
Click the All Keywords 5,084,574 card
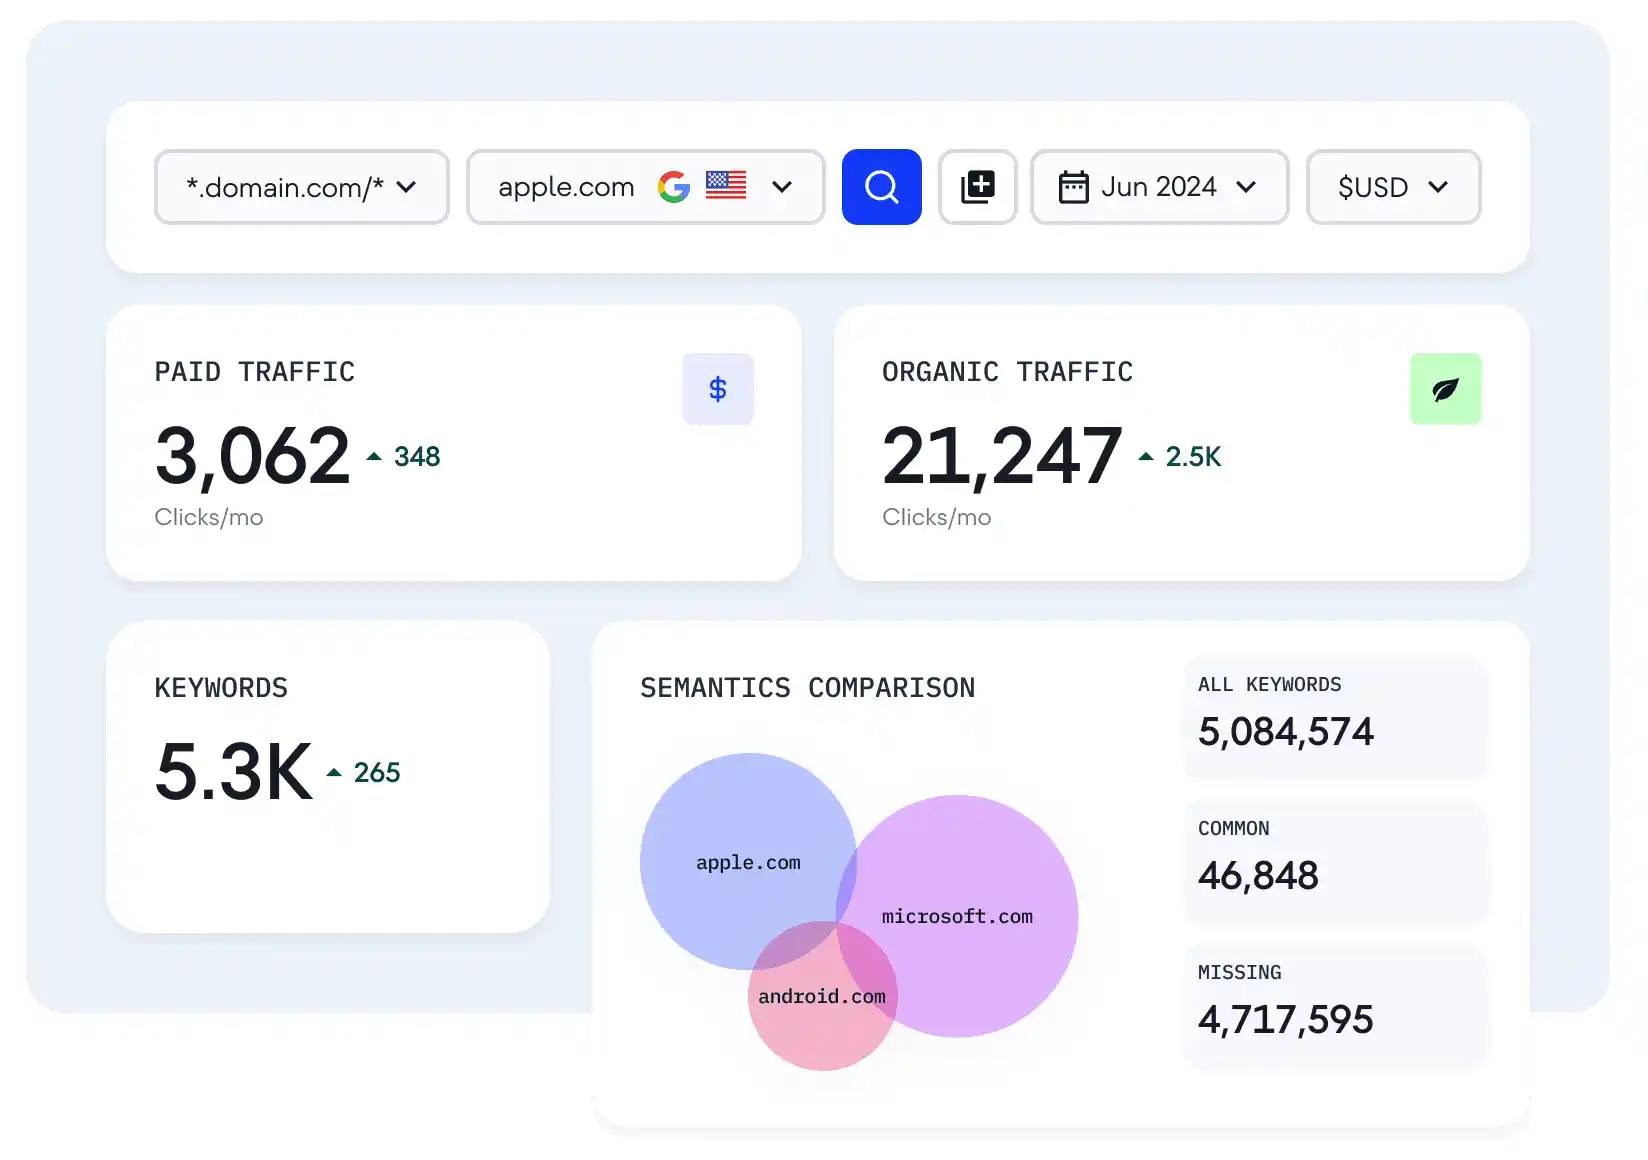point(1336,717)
